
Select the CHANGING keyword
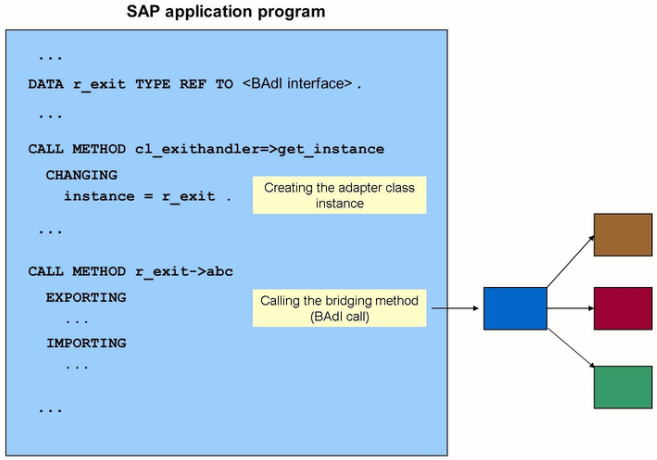pos(81,175)
